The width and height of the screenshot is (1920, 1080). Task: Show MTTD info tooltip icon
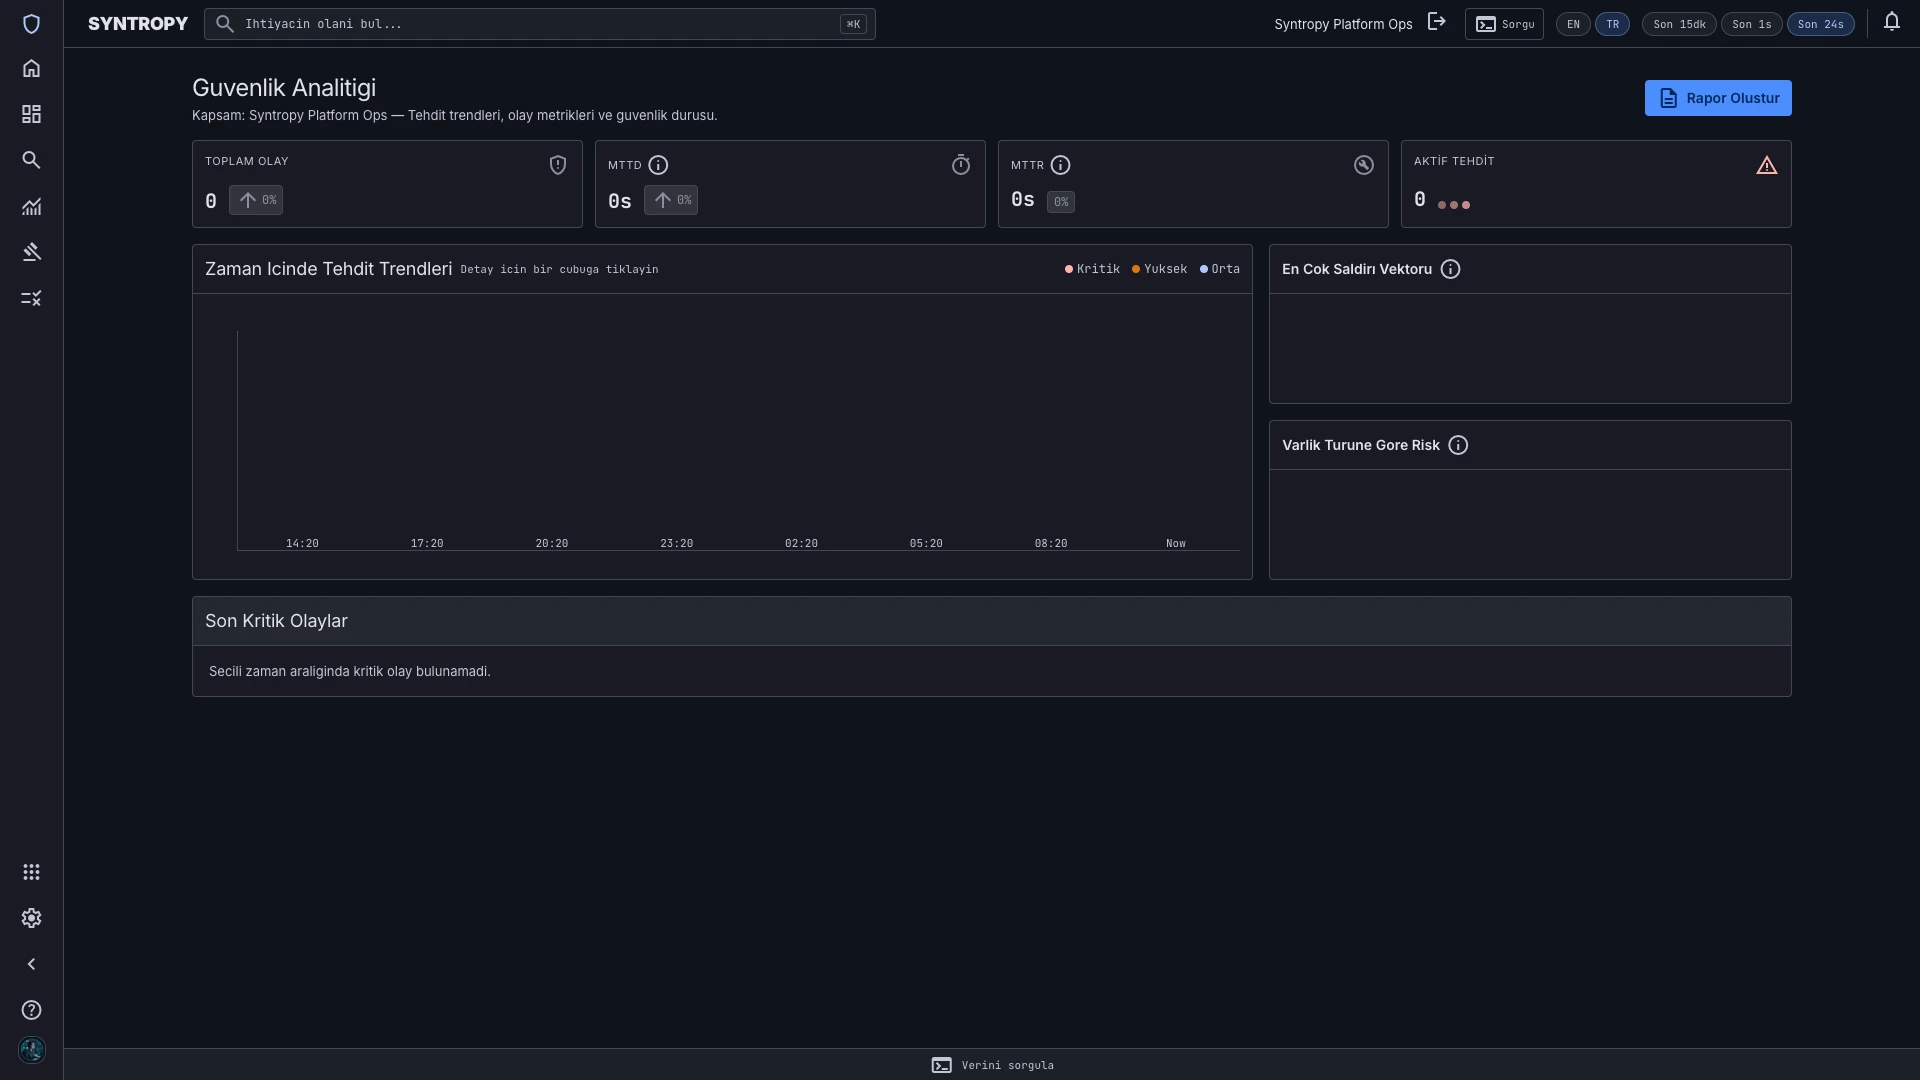(x=658, y=165)
